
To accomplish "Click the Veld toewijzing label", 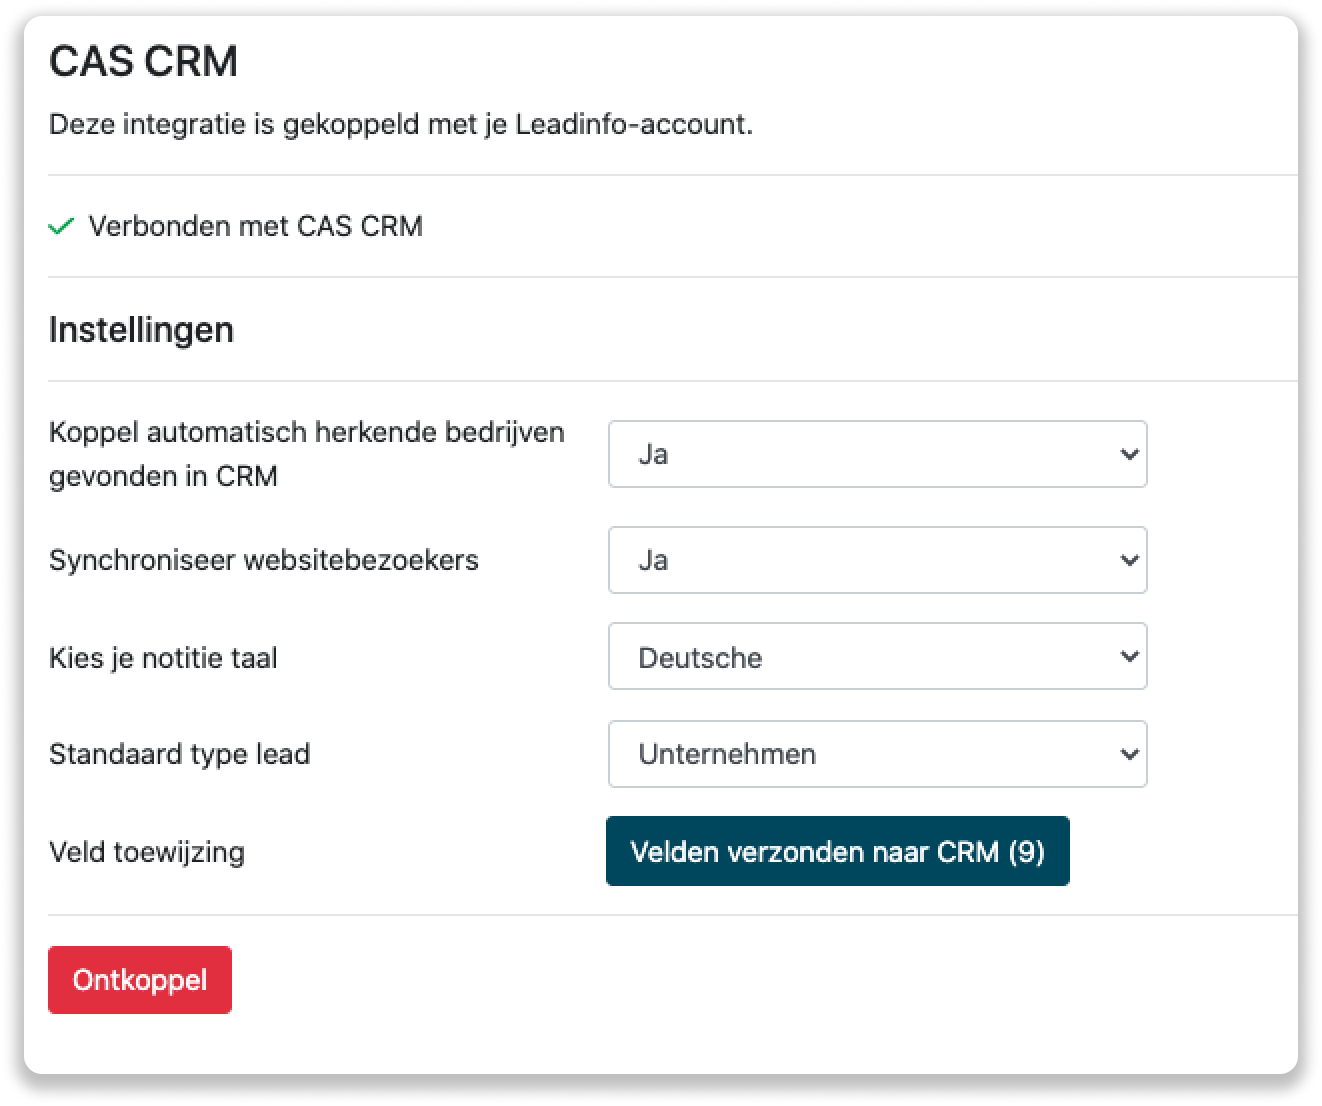I will point(146,852).
